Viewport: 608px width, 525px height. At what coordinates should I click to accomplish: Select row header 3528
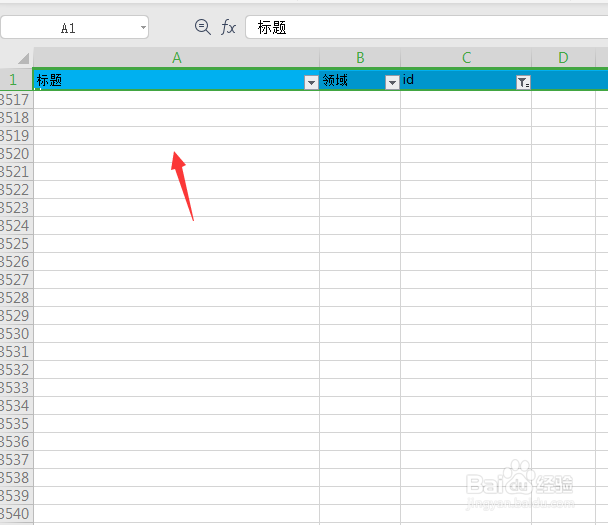(16, 298)
